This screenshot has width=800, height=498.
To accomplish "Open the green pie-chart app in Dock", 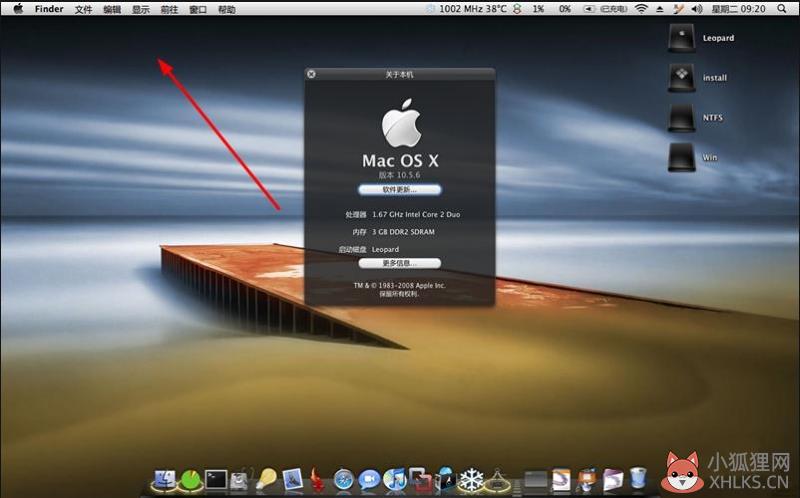I will coord(191,480).
